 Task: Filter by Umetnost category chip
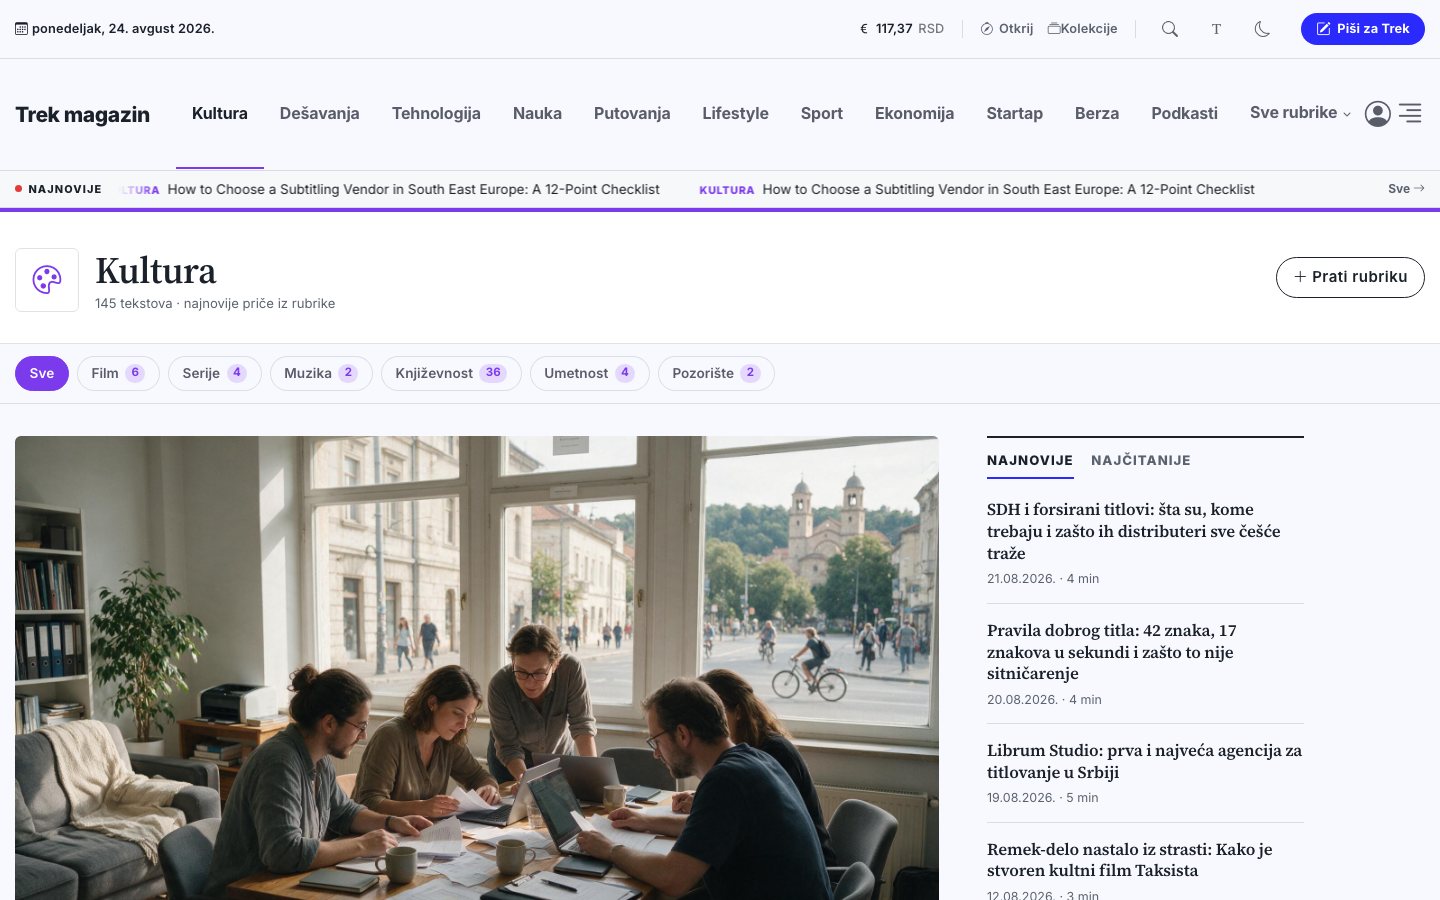tap(590, 373)
